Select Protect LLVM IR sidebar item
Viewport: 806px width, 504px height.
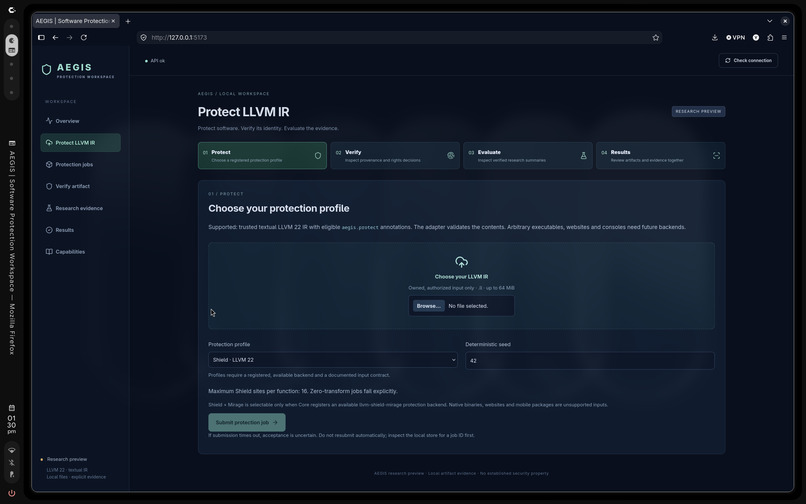pos(80,142)
